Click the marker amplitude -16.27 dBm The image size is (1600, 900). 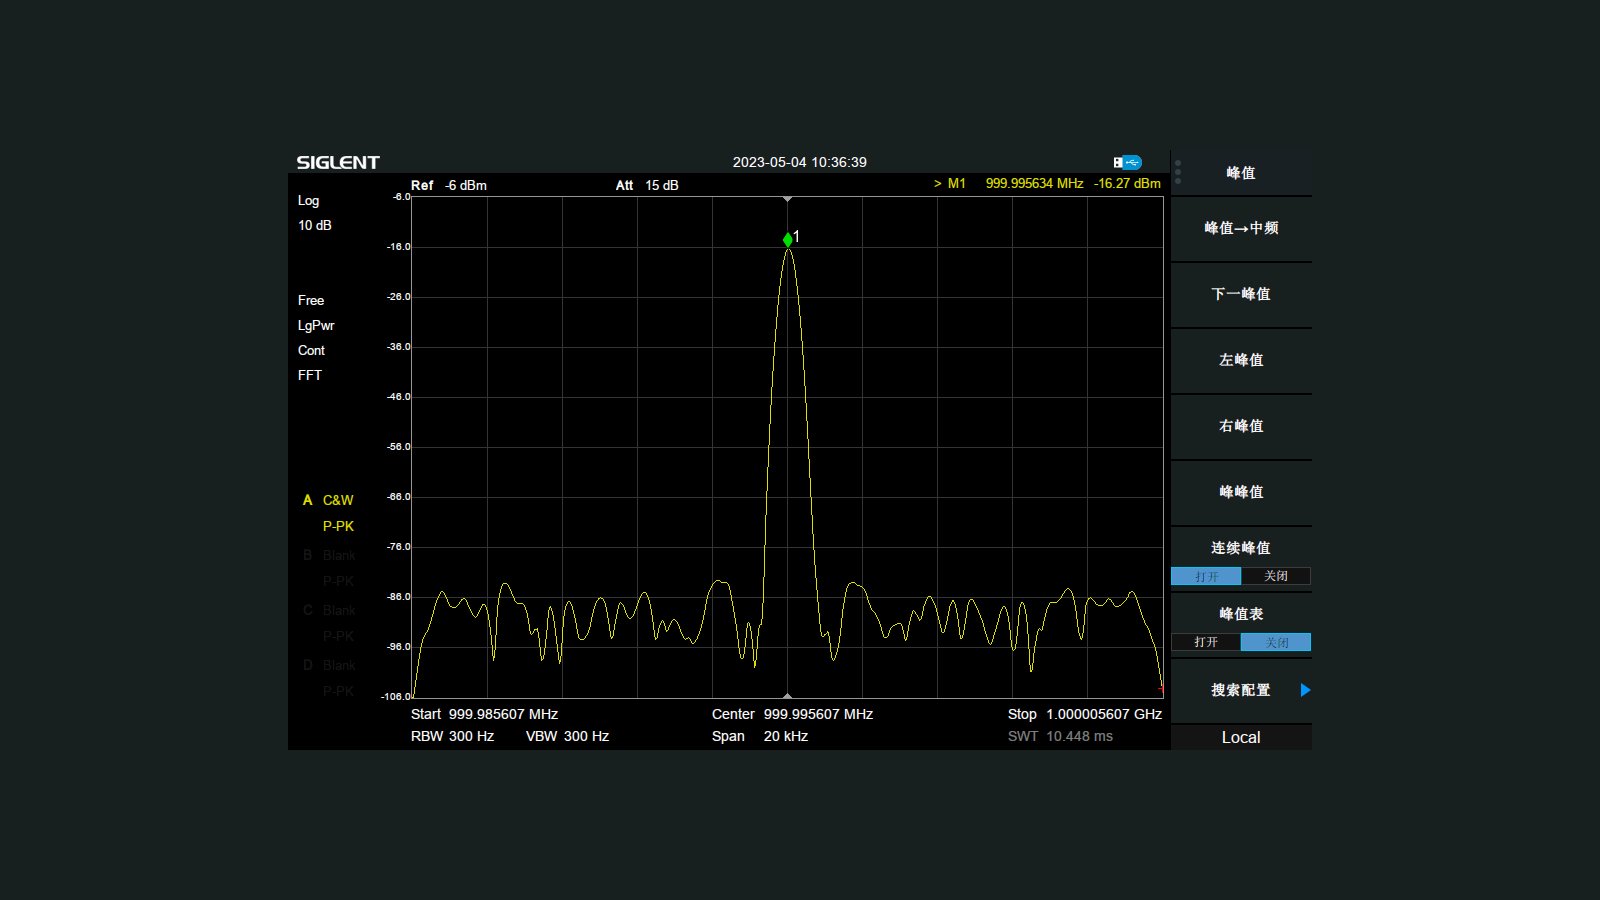pos(1127,183)
